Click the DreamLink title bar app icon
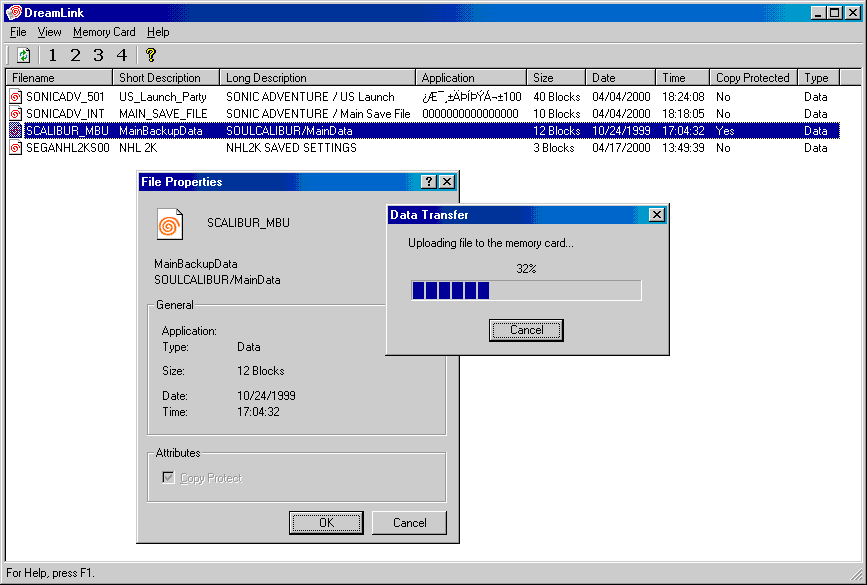Viewport: 867px width, 585px height. point(13,12)
